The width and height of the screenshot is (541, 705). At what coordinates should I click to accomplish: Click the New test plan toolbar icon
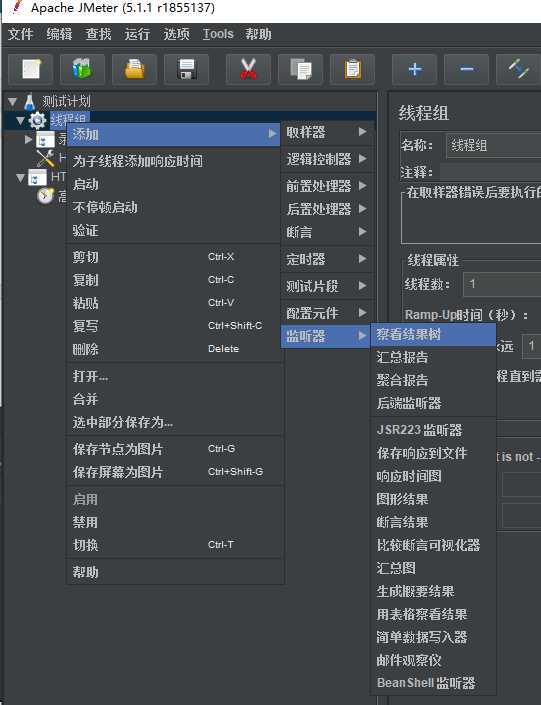[31, 69]
